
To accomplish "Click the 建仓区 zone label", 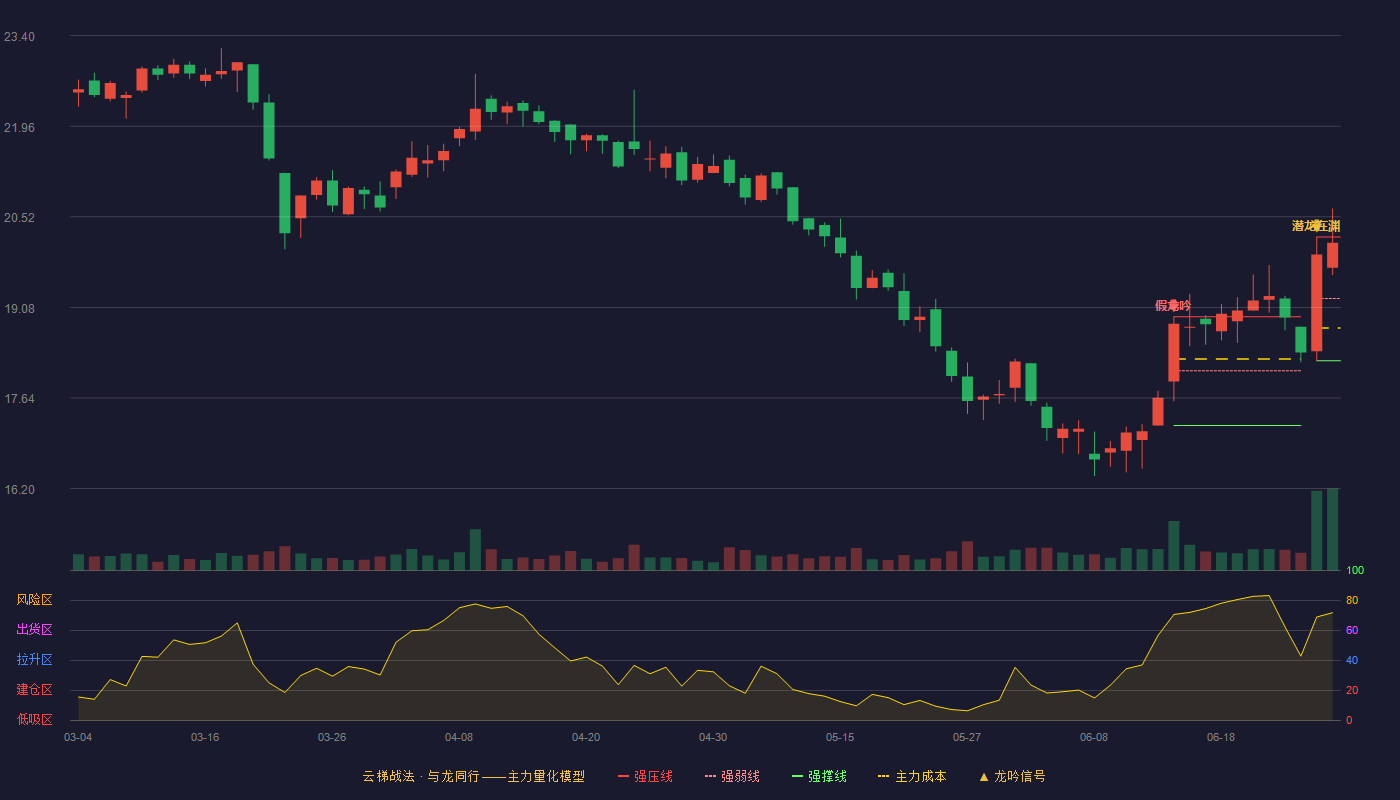I will 34,690.
